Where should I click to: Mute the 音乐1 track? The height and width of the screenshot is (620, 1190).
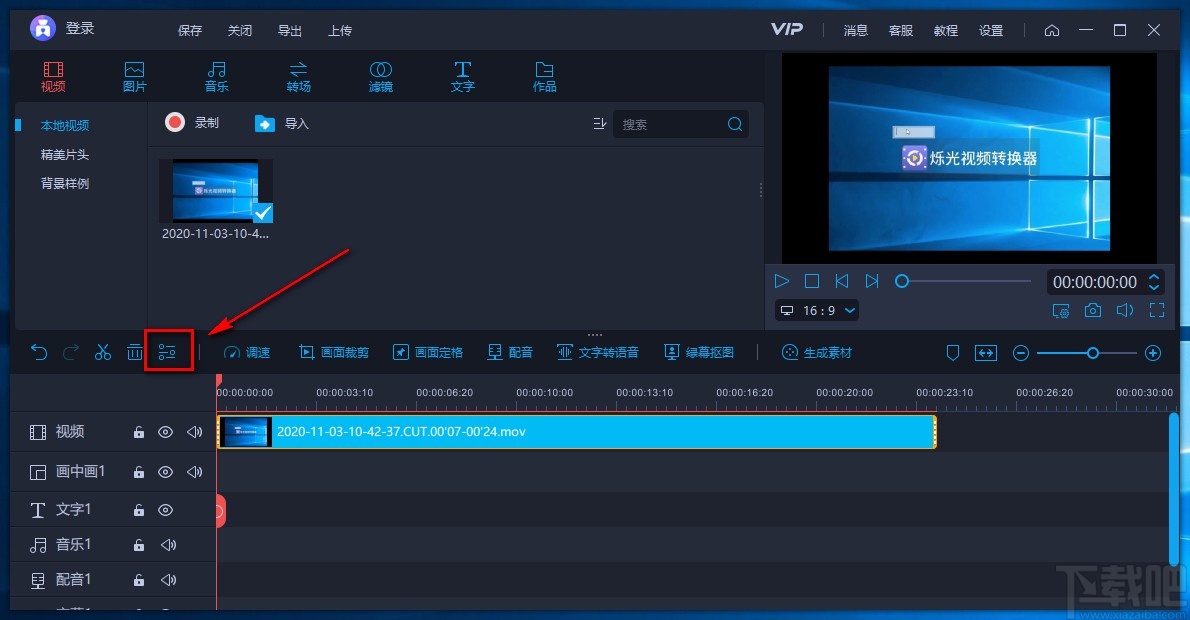tap(168, 545)
